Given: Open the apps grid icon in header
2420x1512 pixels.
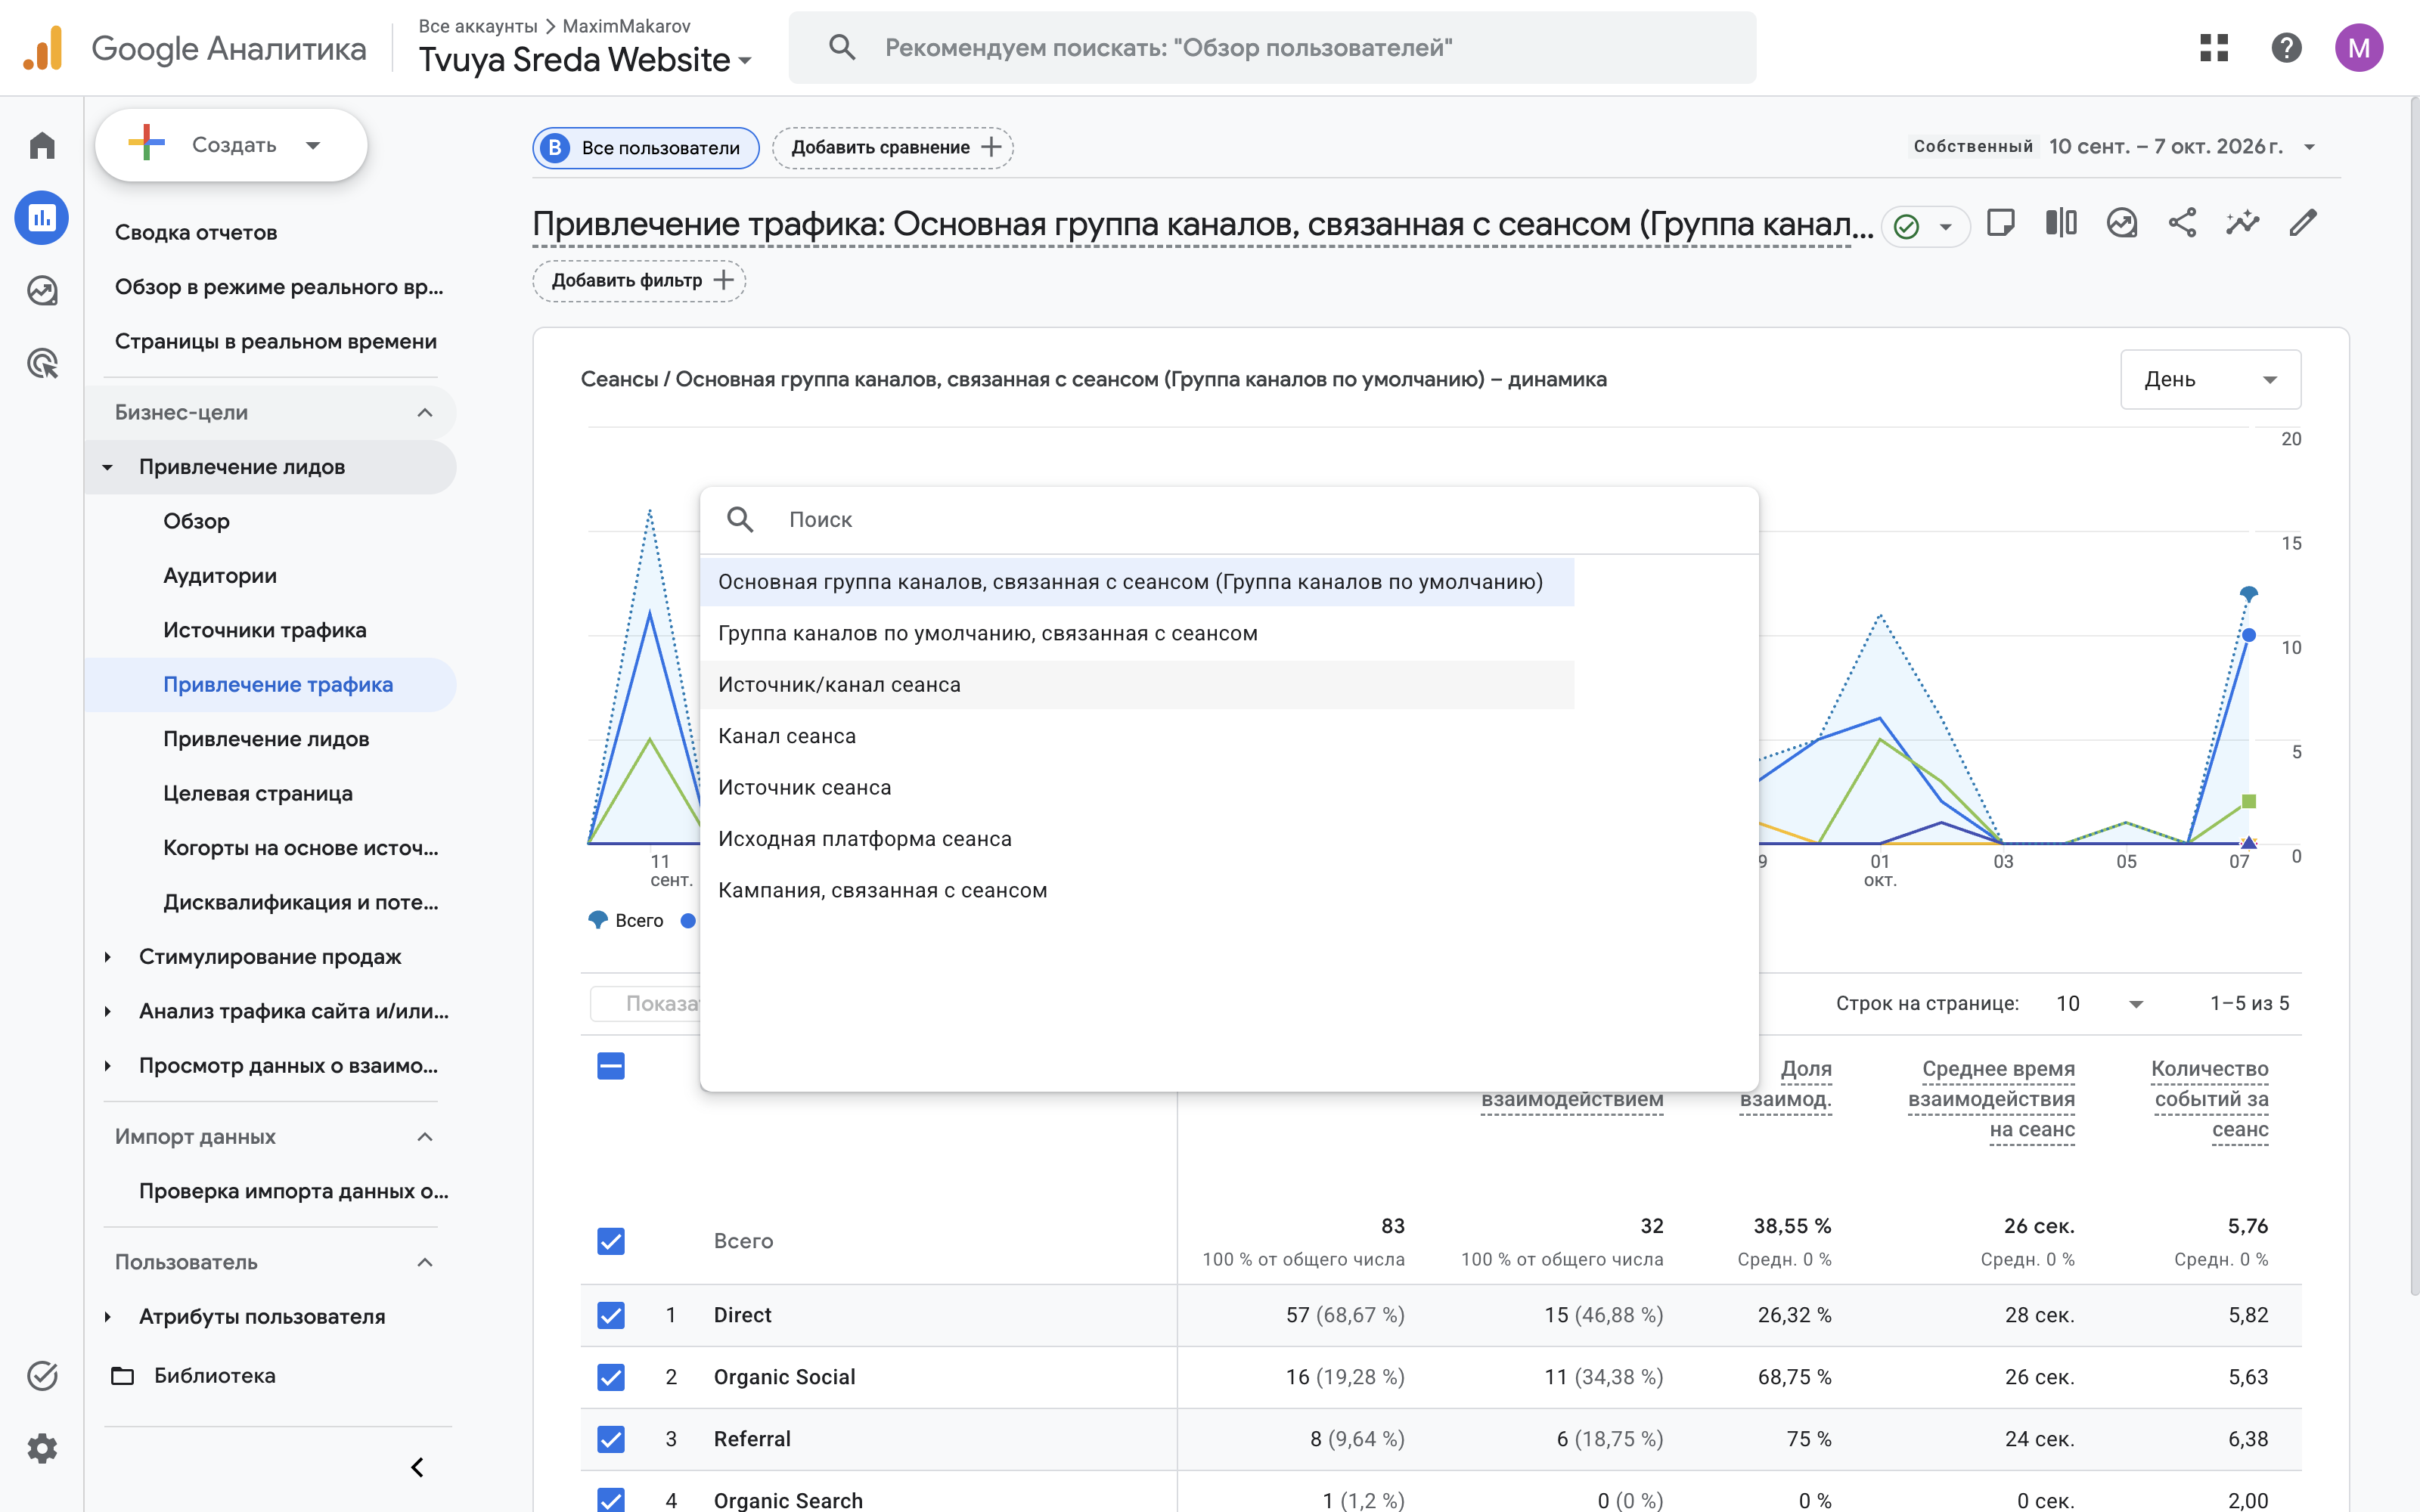Looking at the screenshot, I should coord(2214,48).
